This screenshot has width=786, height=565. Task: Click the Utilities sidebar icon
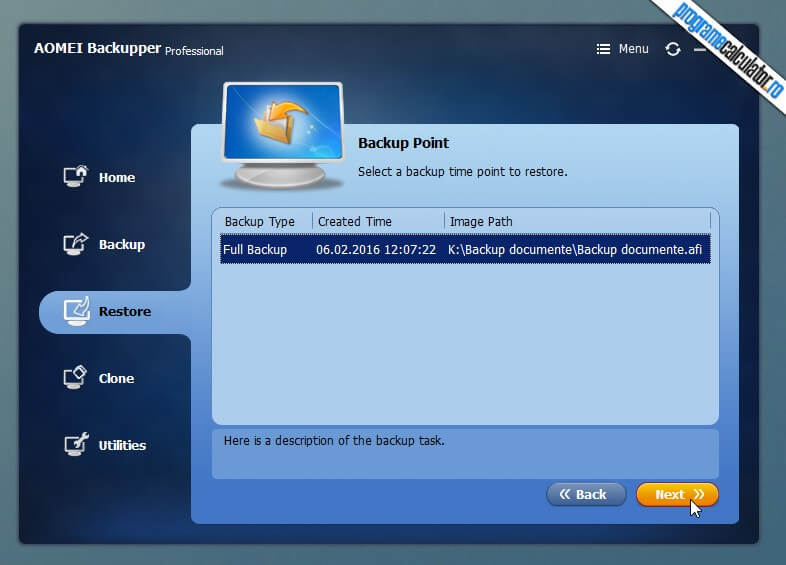[76, 444]
